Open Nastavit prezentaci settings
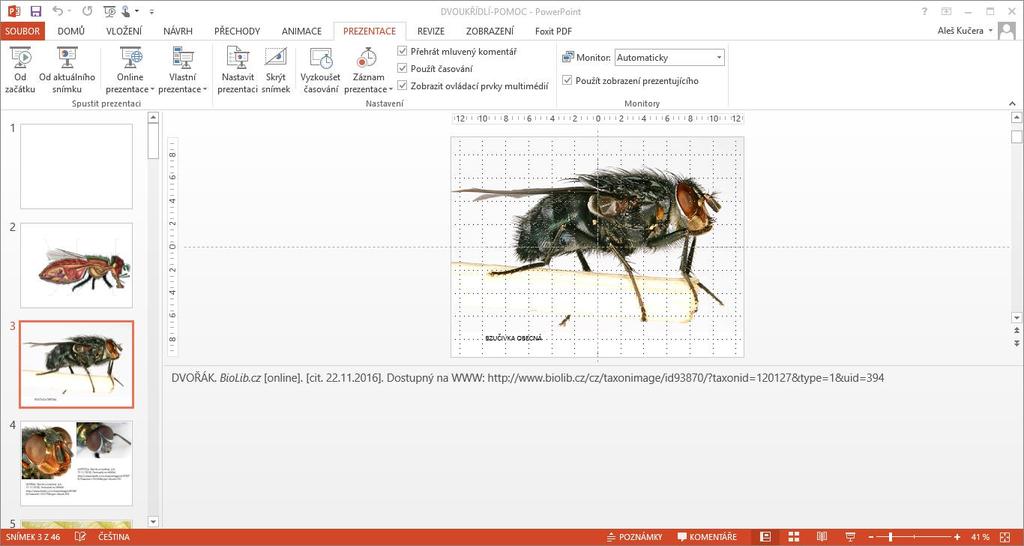 click(238, 57)
